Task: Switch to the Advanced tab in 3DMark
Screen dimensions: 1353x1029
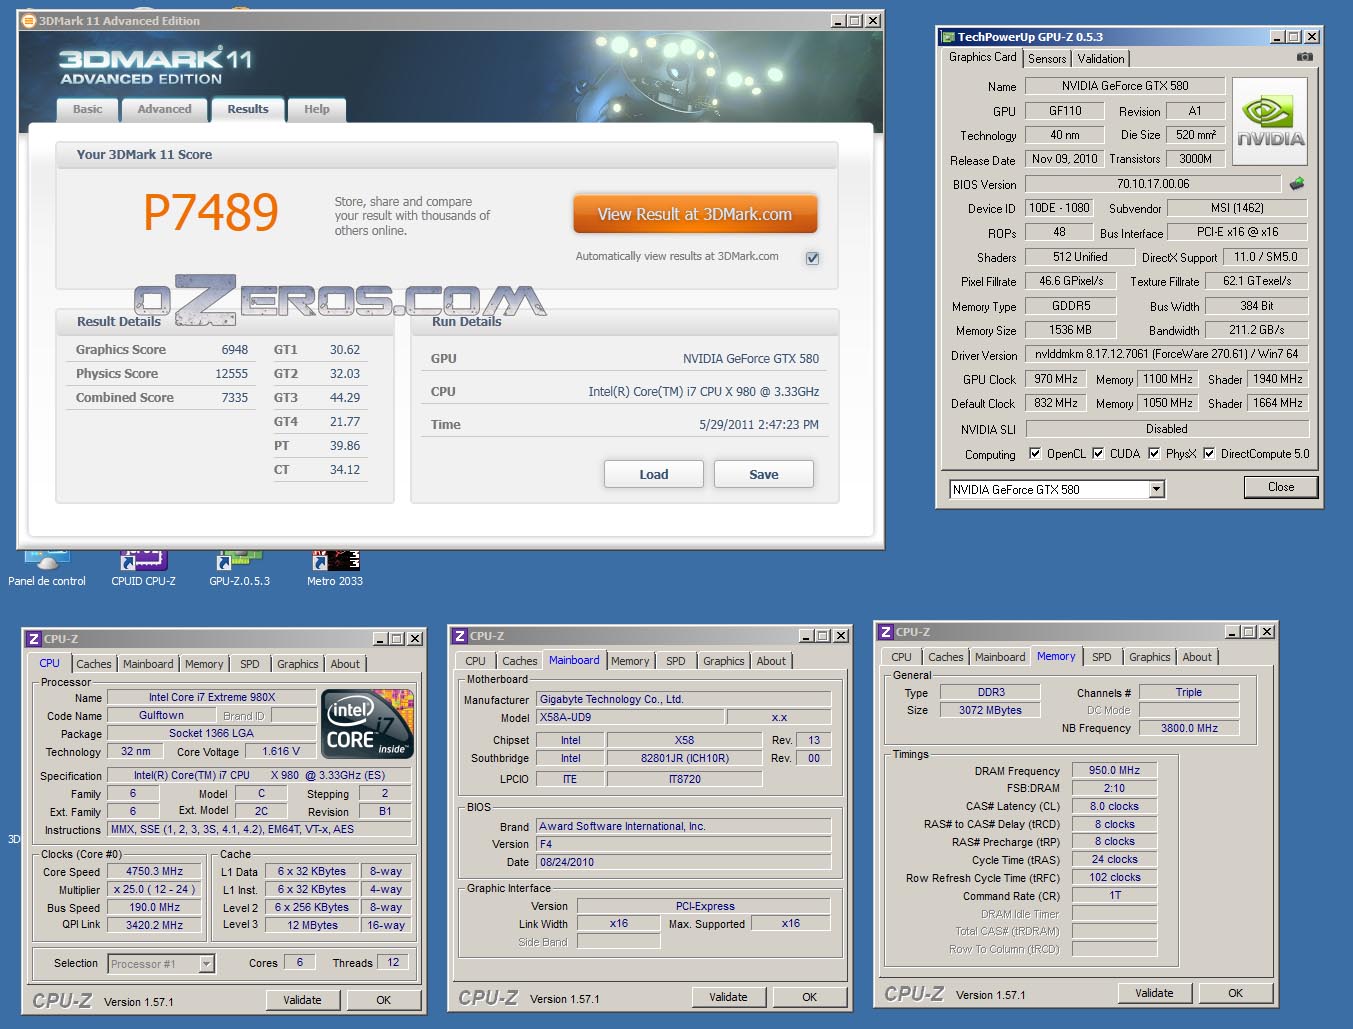Action: pos(164,109)
